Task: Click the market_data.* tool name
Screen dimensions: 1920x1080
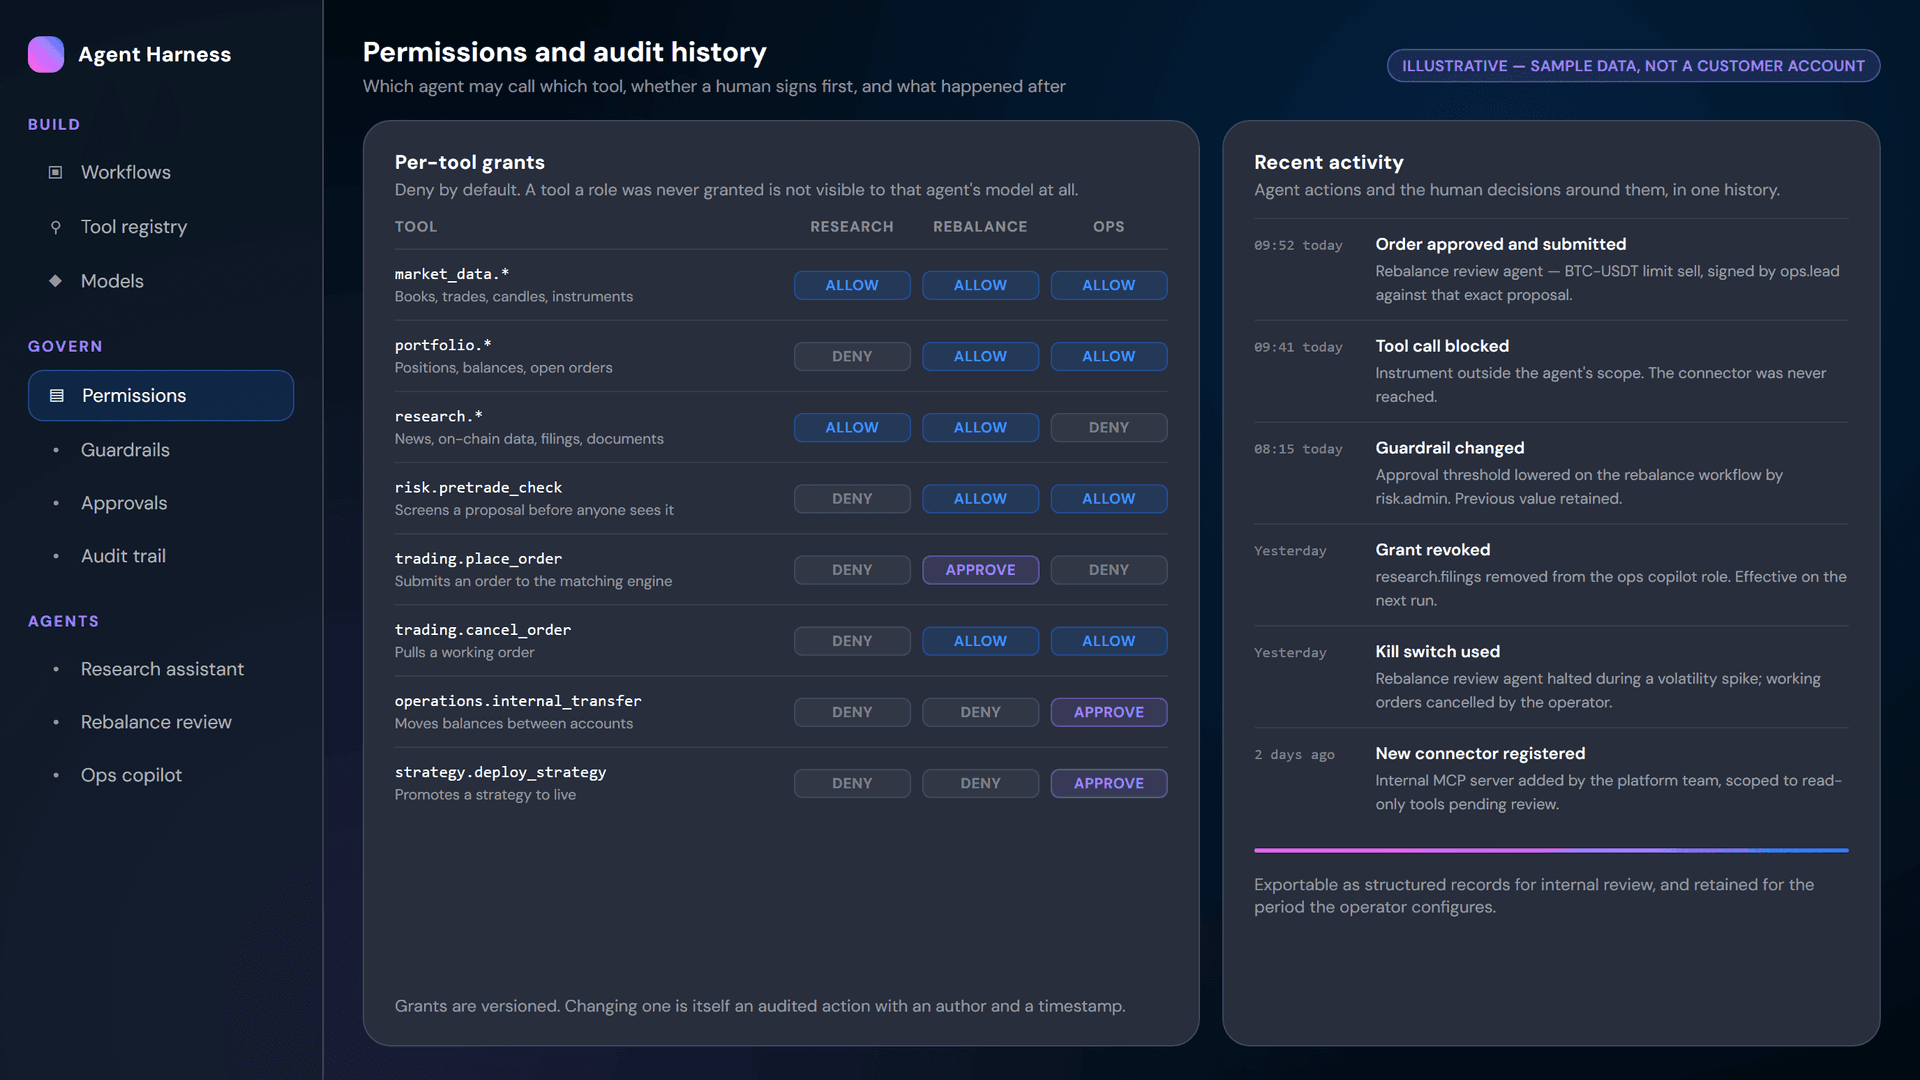Action: tap(452, 274)
